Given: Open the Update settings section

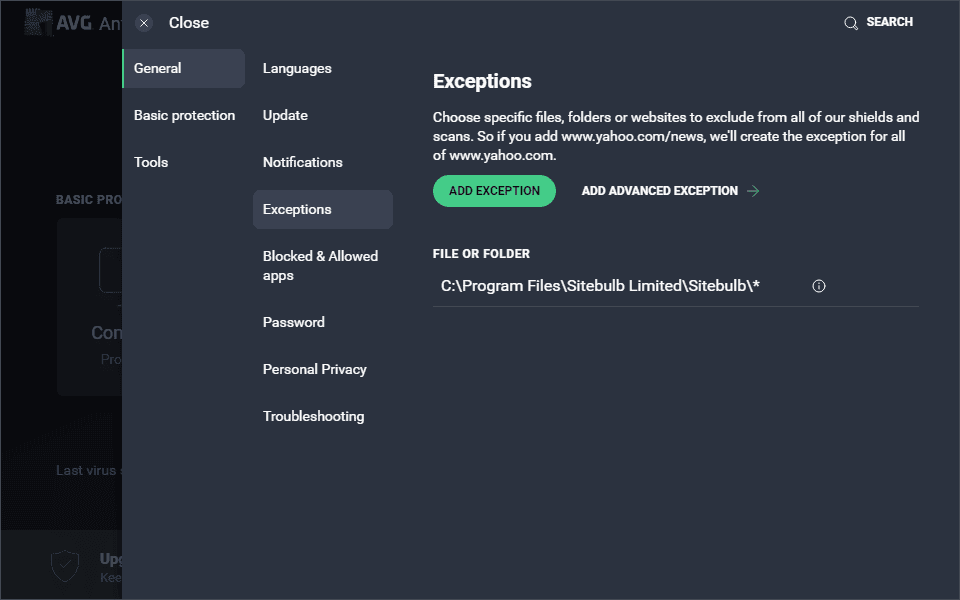Looking at the screenshot, I should [x=285, y=115].
